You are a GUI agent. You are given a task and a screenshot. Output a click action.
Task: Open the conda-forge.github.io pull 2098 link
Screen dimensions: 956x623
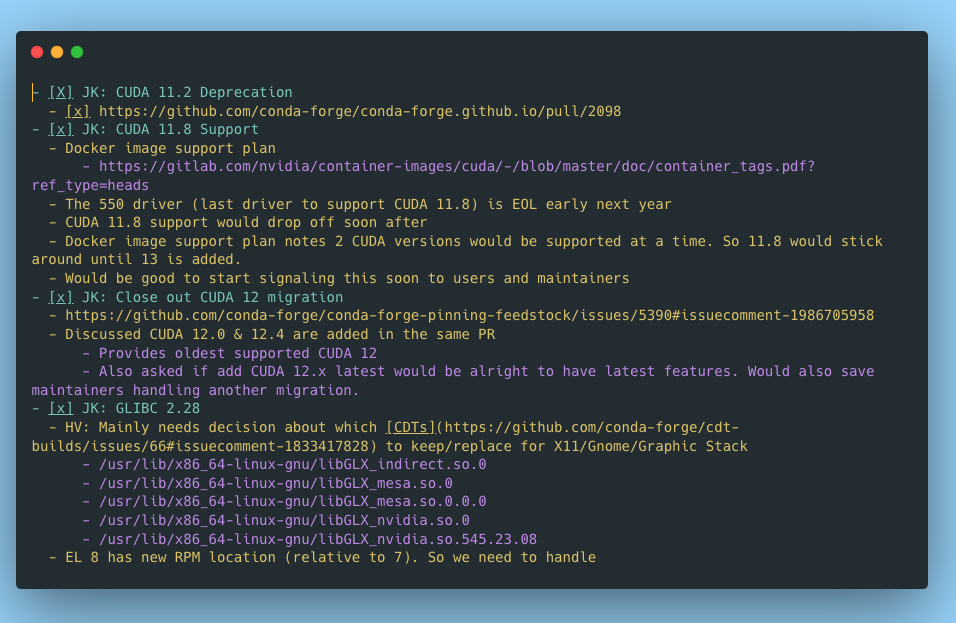(x=360, y=111)
